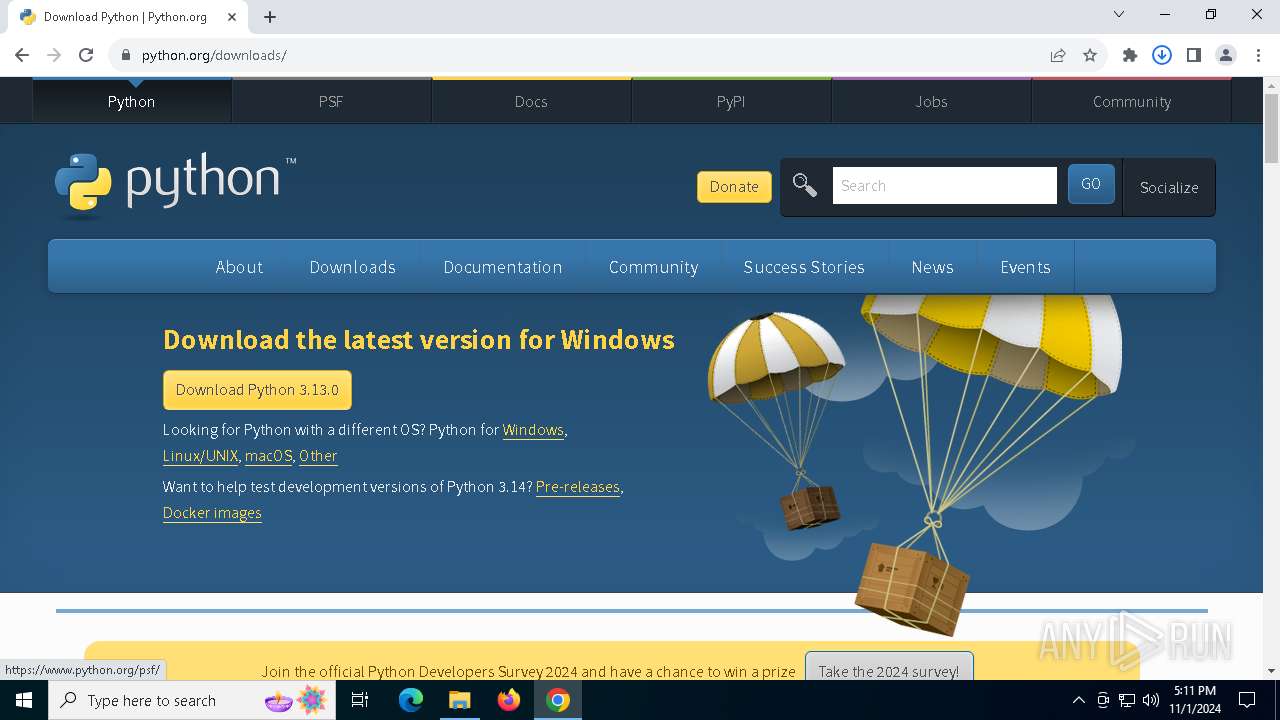Image resolution: width=1280 pixels, height=720 pixels.
Task: Open the Community navigation menu
Action: [x=653, y=267]
